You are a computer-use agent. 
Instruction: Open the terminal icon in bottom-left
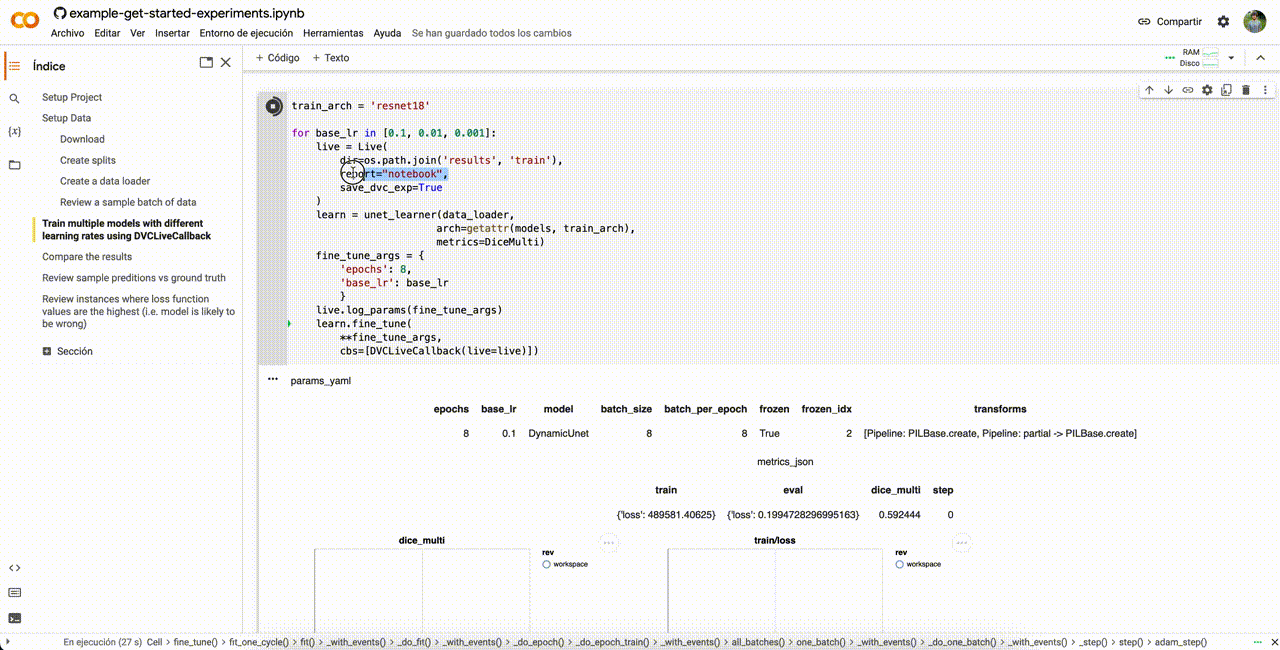14,618
